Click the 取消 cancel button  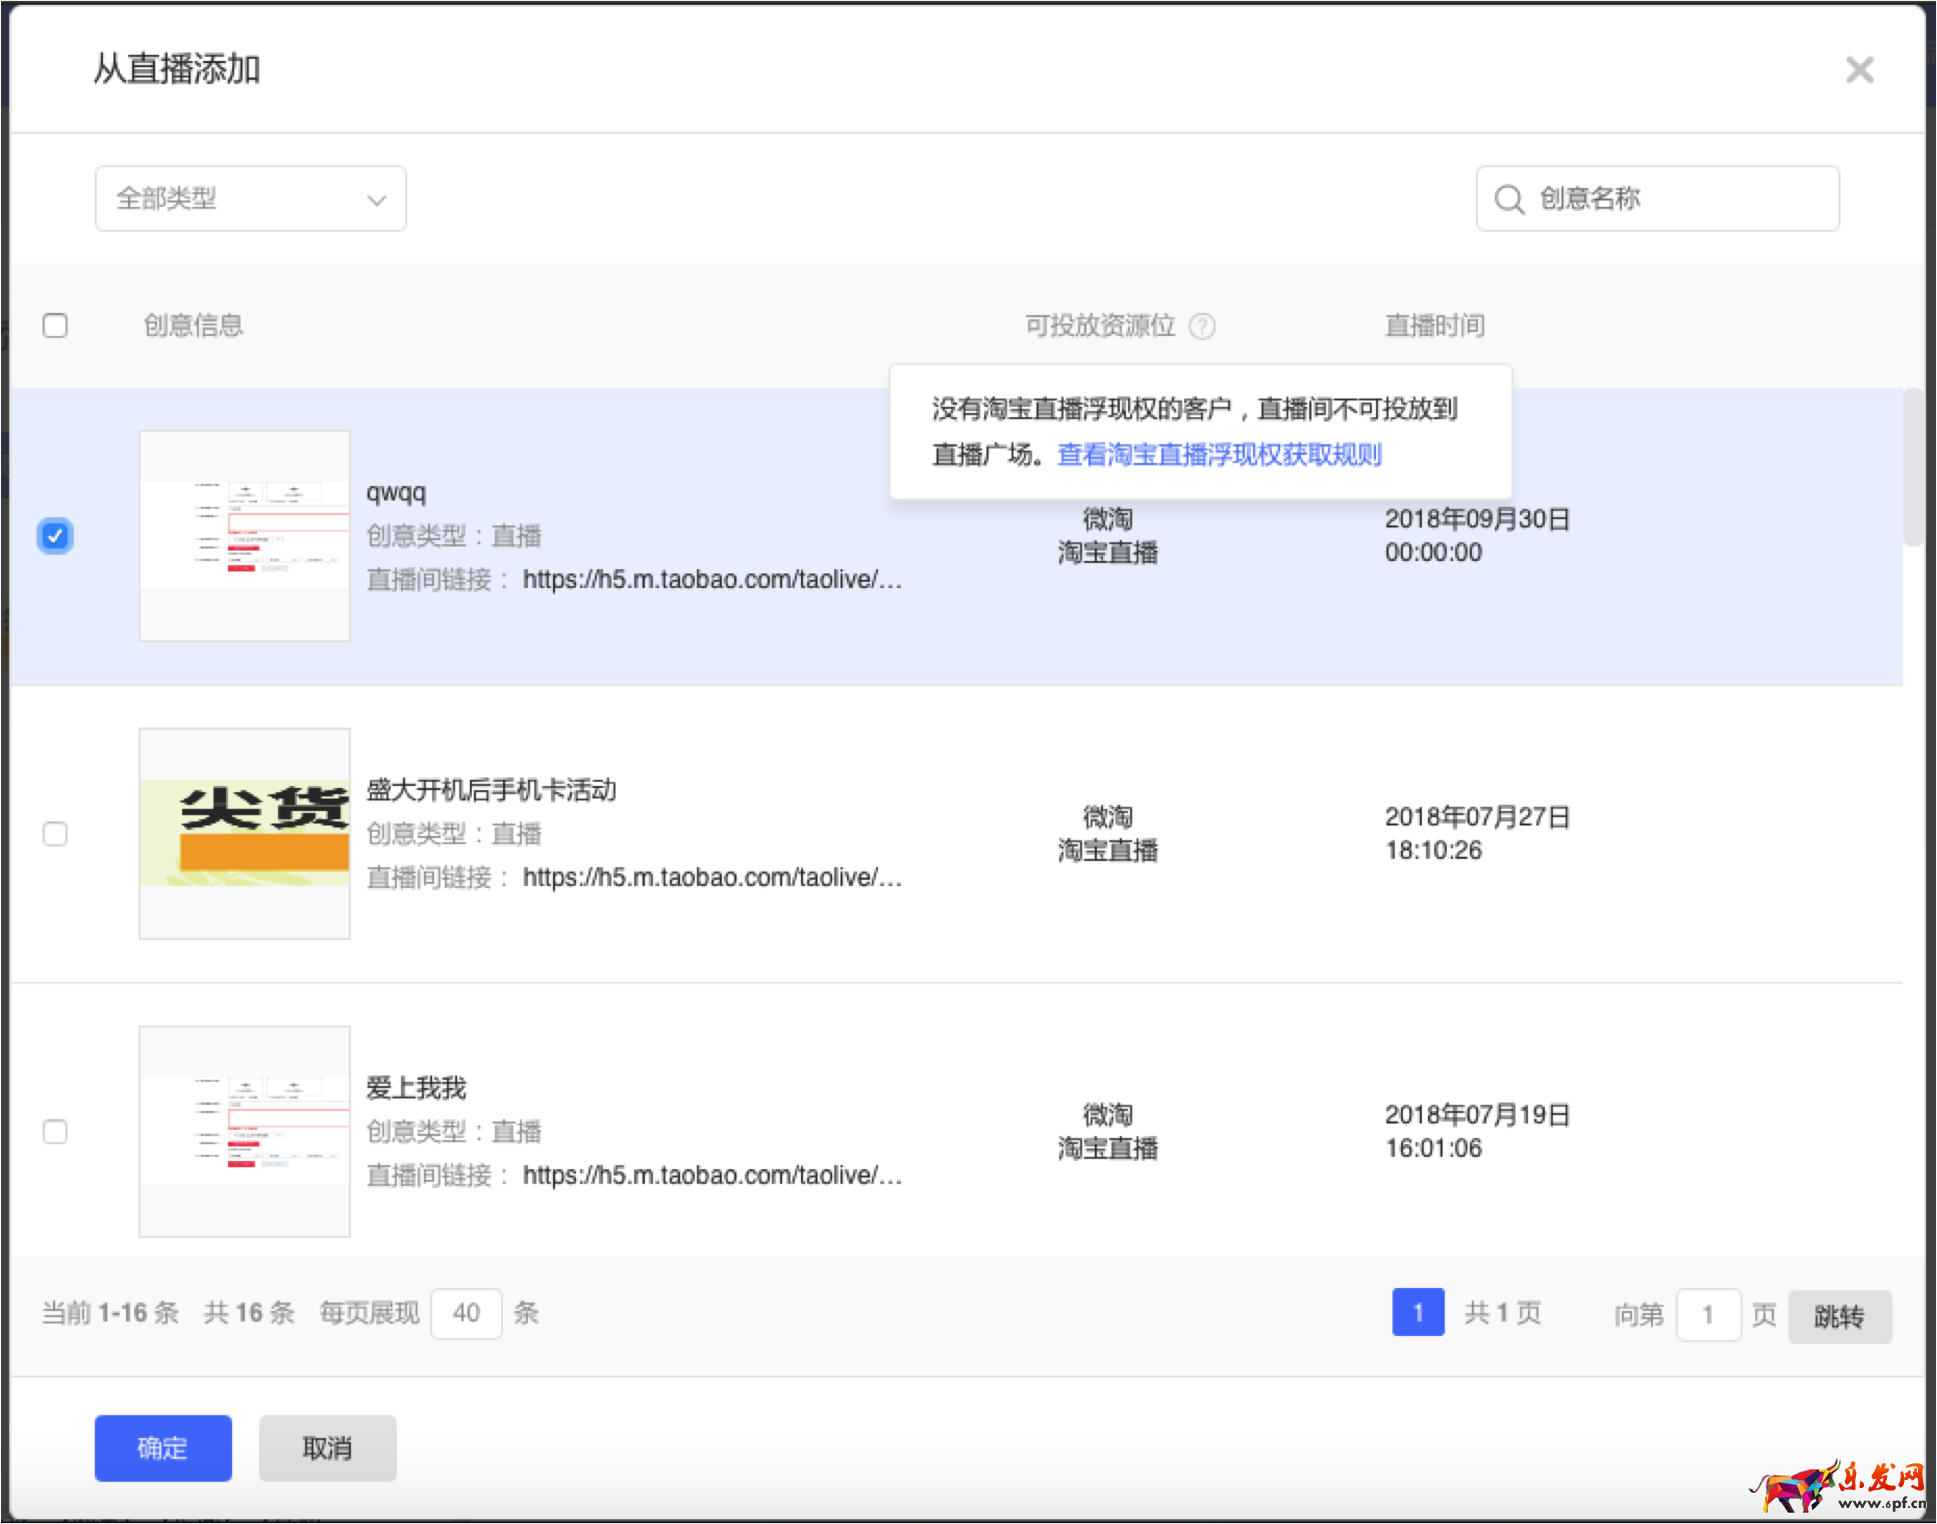pyautogui.click(x=327, y=1447)
